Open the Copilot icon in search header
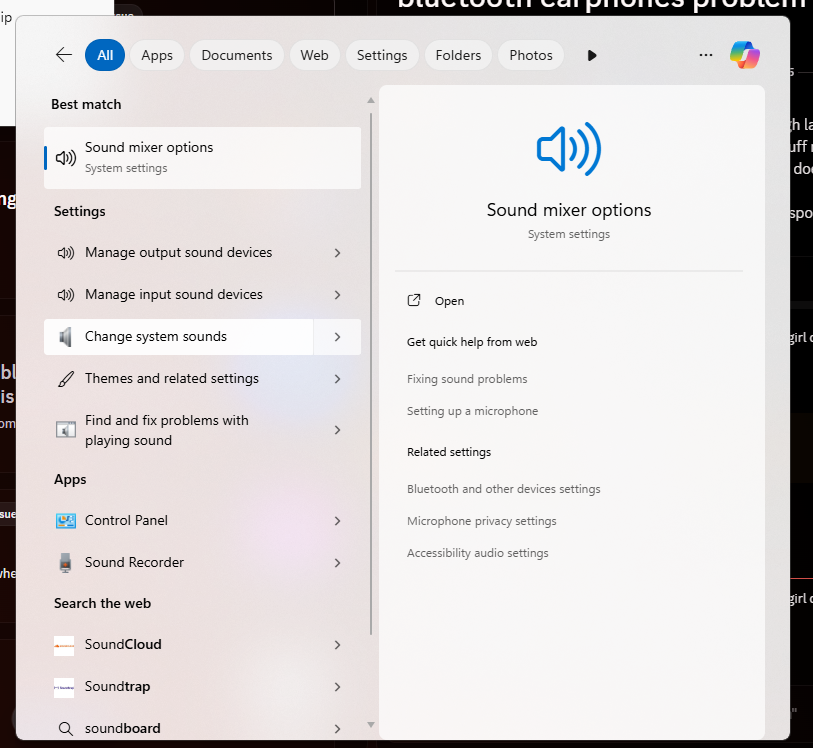 click(745, 55)
